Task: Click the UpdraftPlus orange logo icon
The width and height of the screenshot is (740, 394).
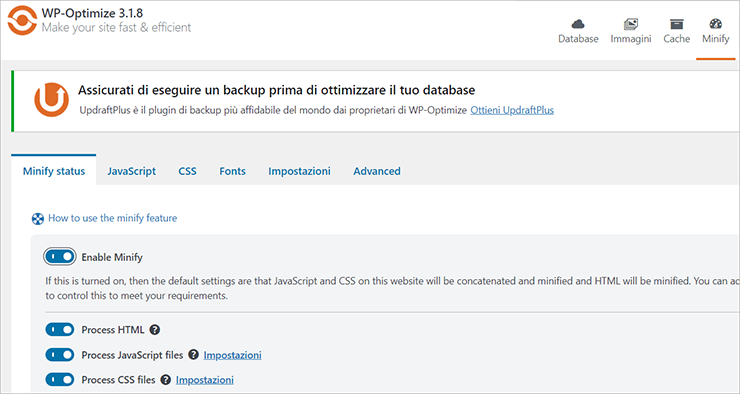Action: click(x=51, y=100)
